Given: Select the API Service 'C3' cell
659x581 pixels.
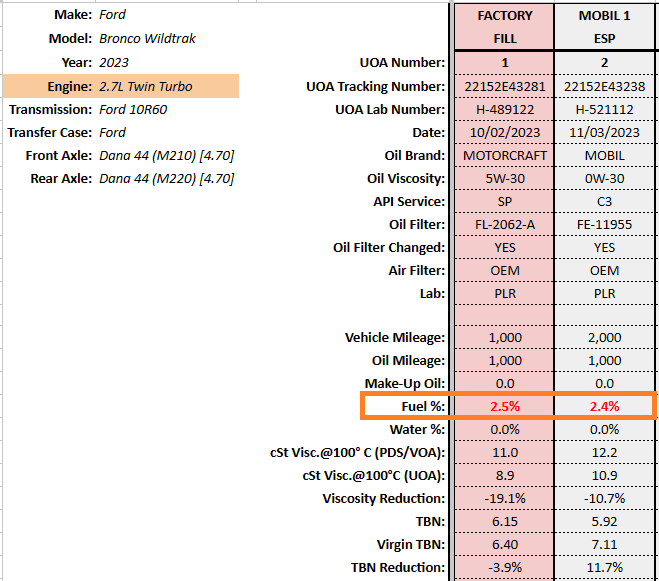Looking at the screenshot, I should pos(604,202).
